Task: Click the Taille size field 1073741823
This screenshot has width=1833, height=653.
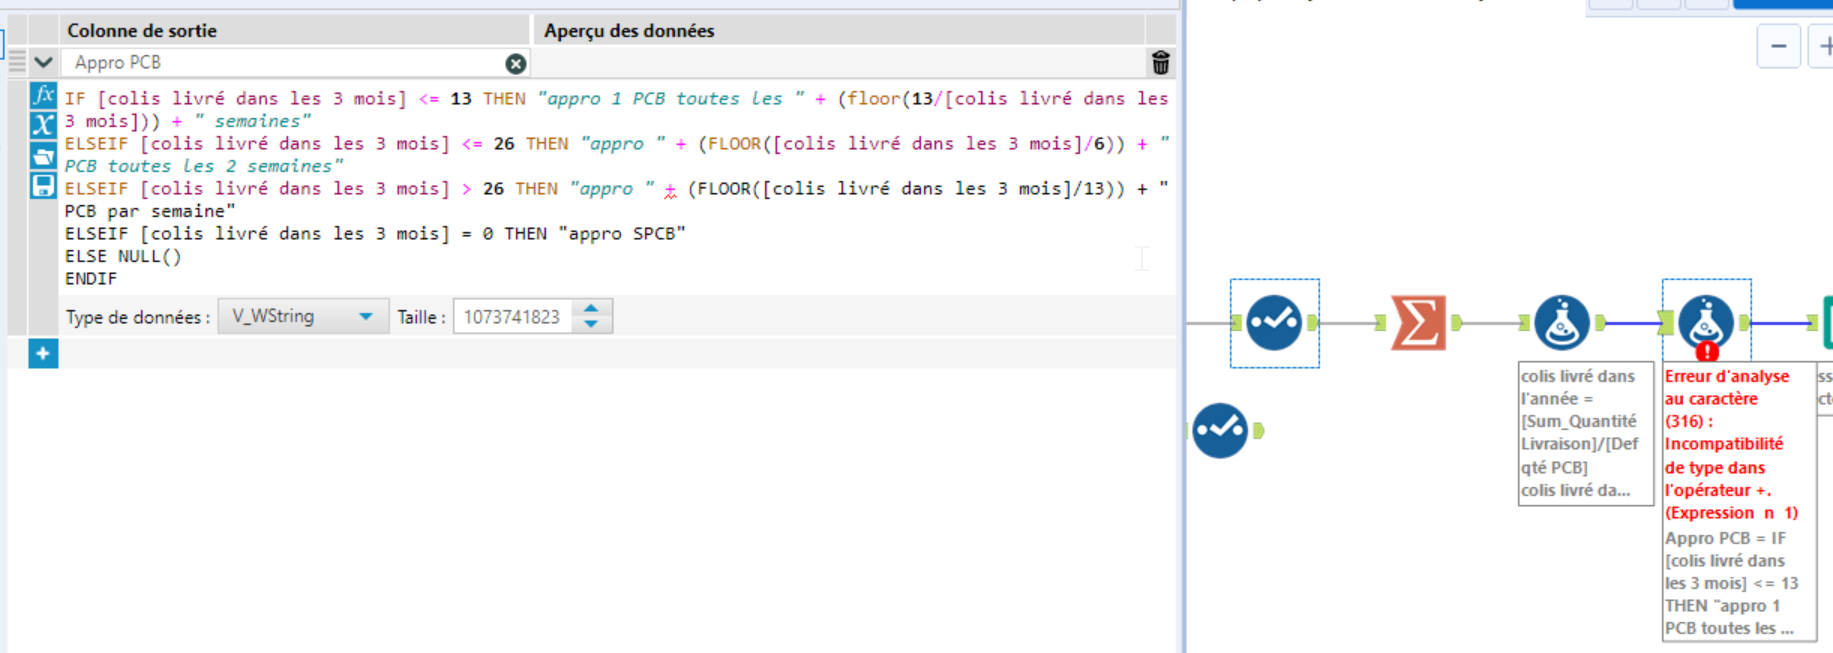Action: [x=512, y=317]
